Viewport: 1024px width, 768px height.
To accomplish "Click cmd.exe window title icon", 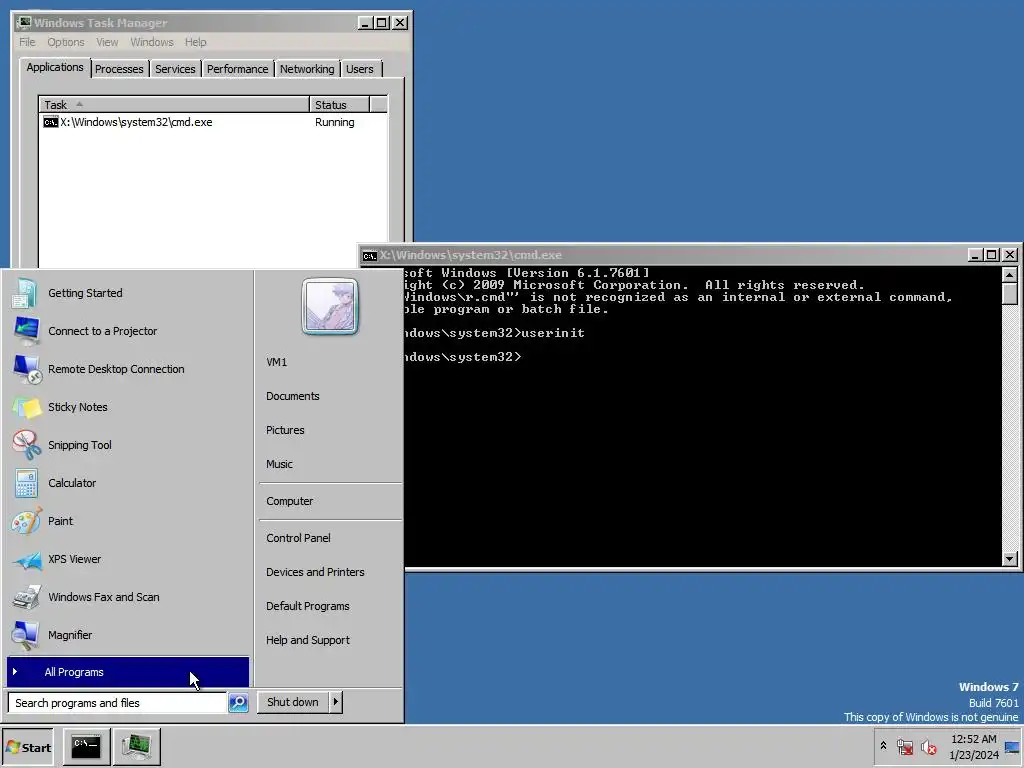I will click(370, 255).
